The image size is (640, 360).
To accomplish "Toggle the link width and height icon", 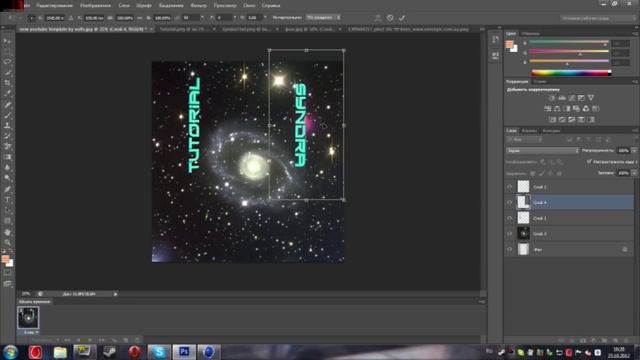I will click(140, 18).
